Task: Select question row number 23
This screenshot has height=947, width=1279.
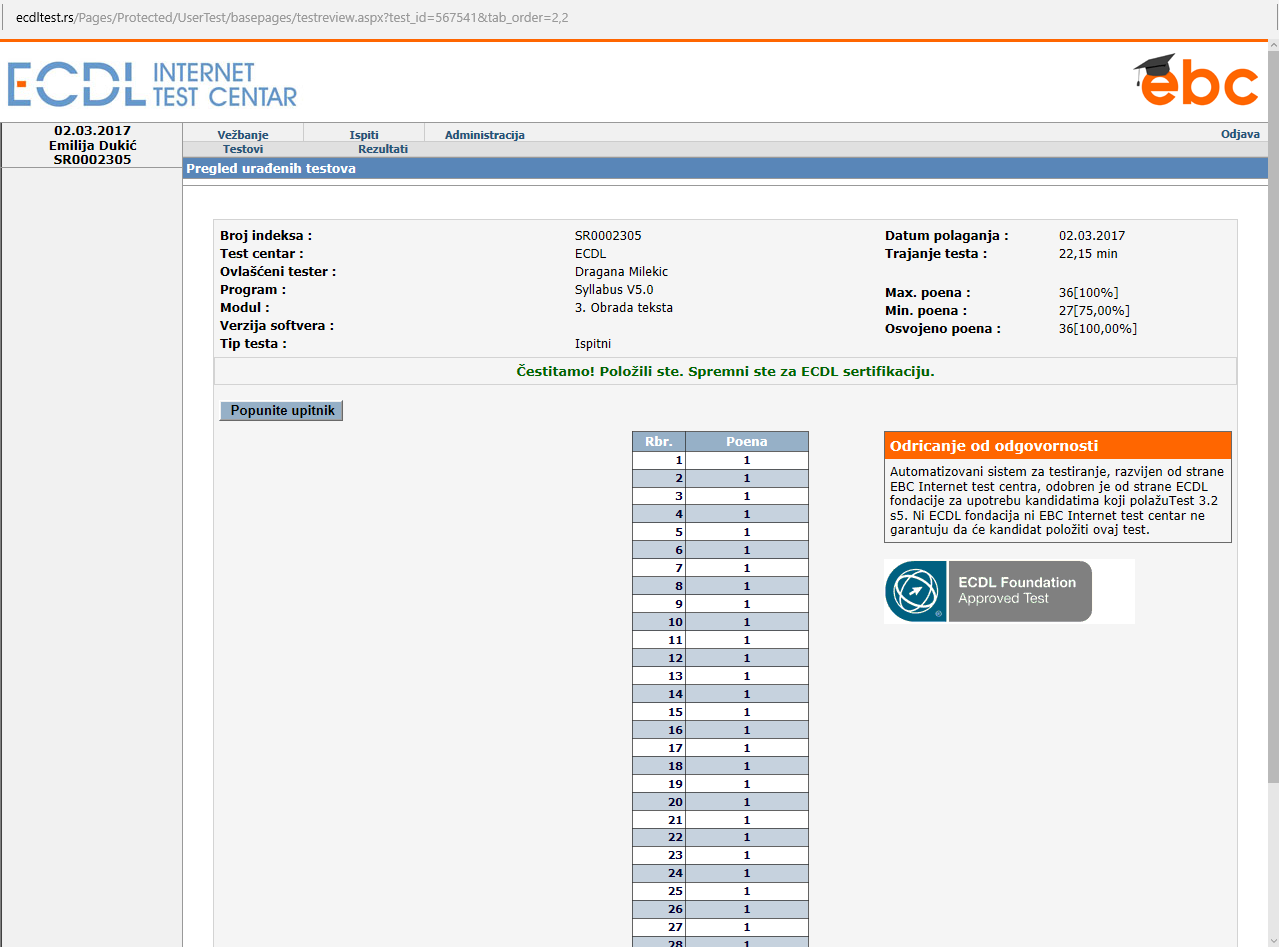Action: pyautogui.click(x=720, y=855)
